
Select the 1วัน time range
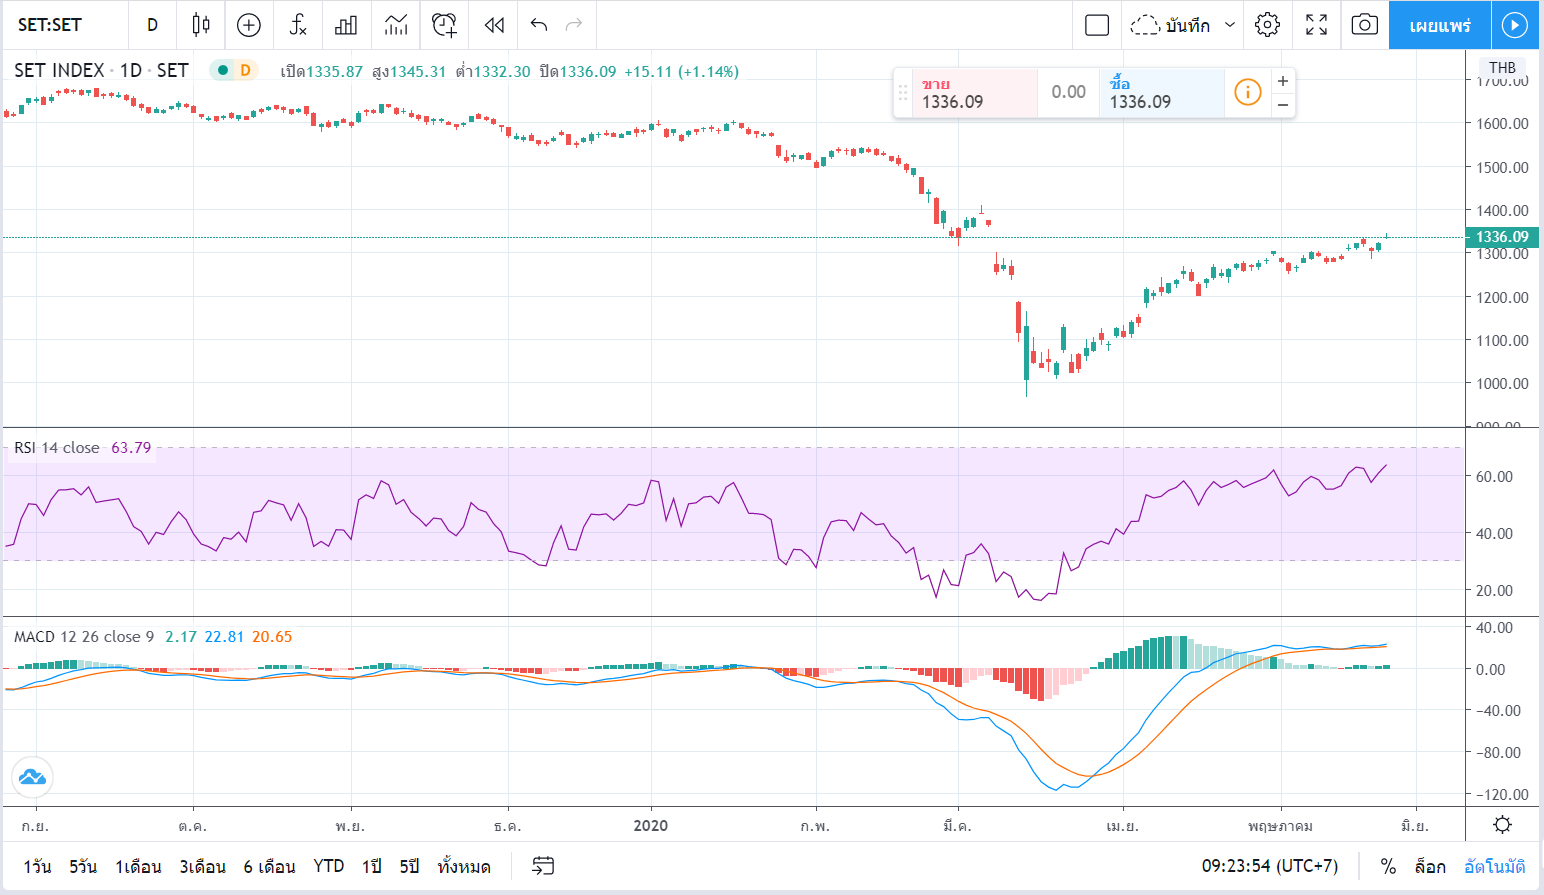click(37, 866)
